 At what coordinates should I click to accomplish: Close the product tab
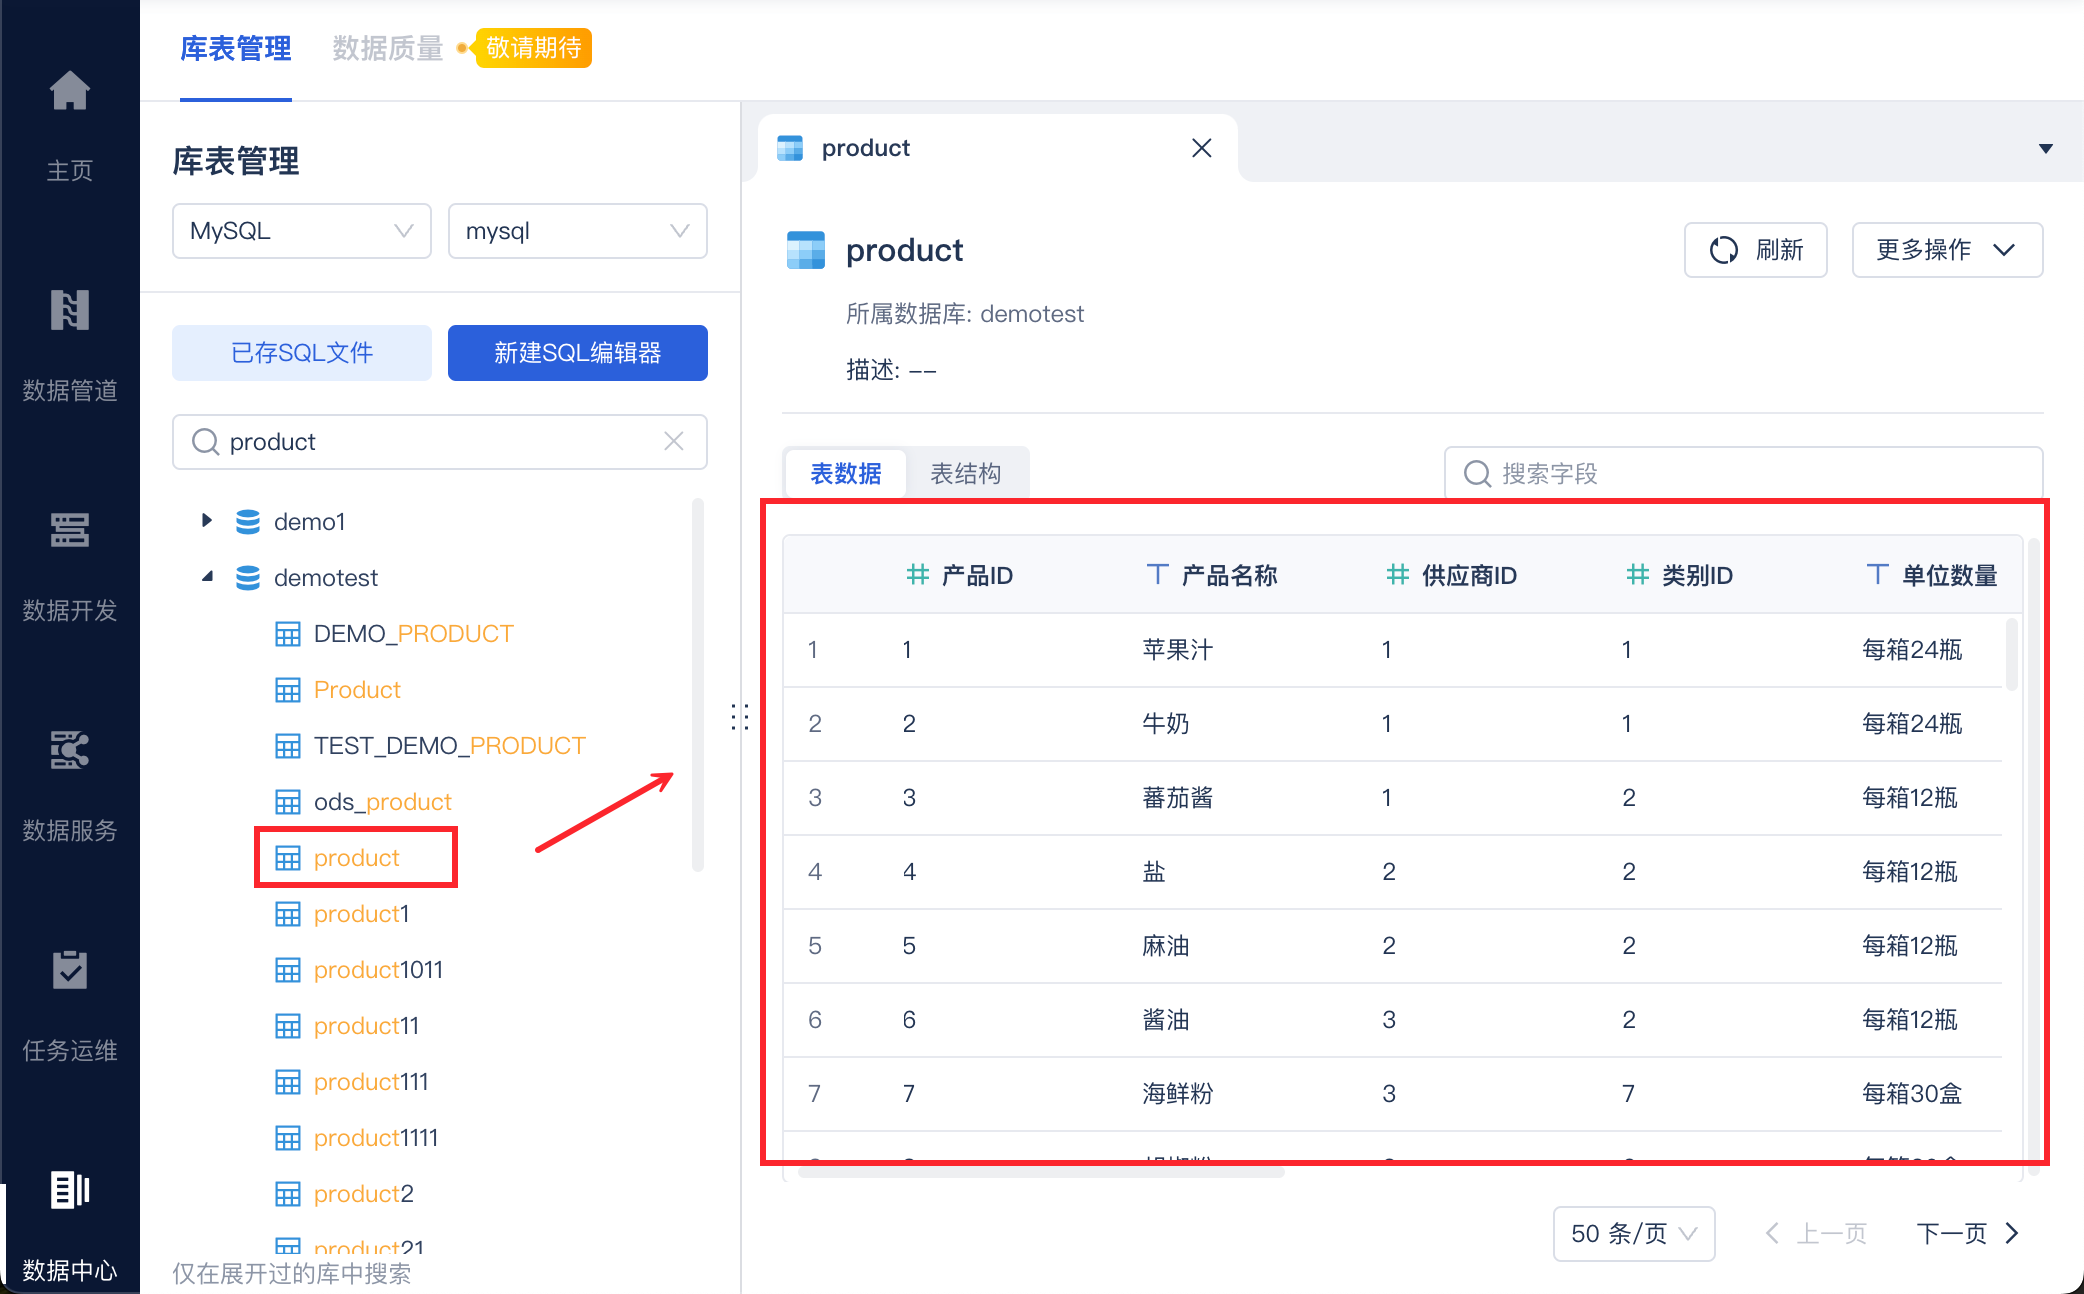[x=1202, y=149]
